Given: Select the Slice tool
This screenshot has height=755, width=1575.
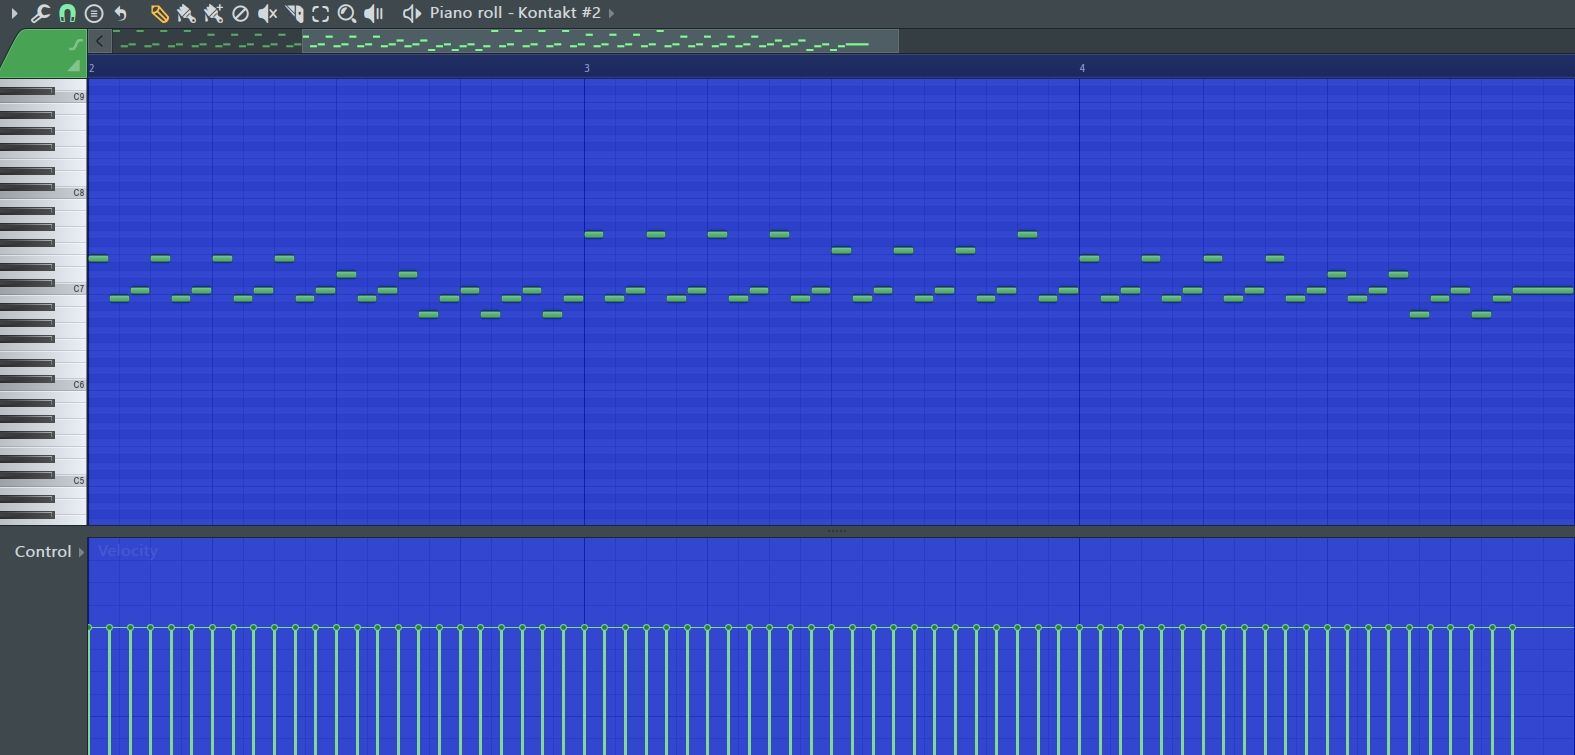Looking at the screenshot, I should pos(294,13).
